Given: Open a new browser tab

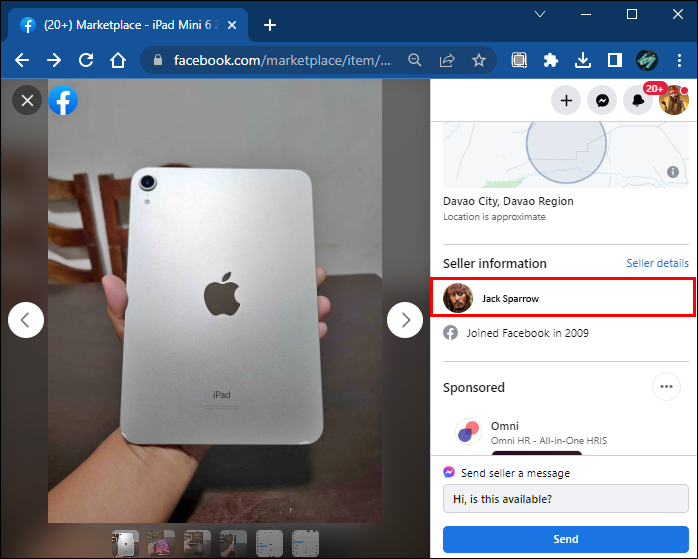Looking at the screenshot, I should [x=270, y=25].
